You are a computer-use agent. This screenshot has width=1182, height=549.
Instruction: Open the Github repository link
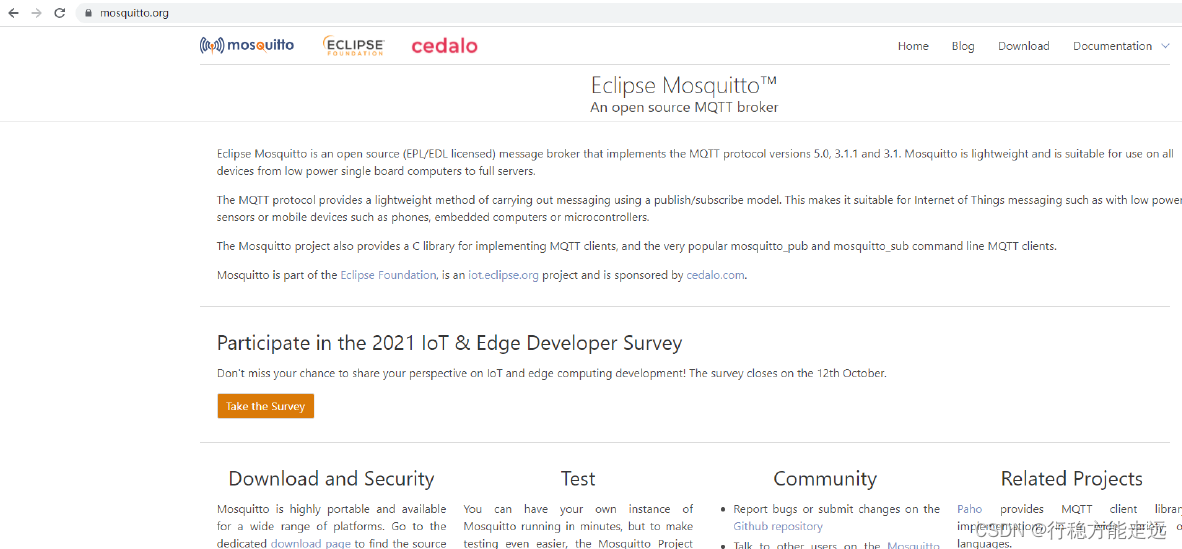(778, 526)
